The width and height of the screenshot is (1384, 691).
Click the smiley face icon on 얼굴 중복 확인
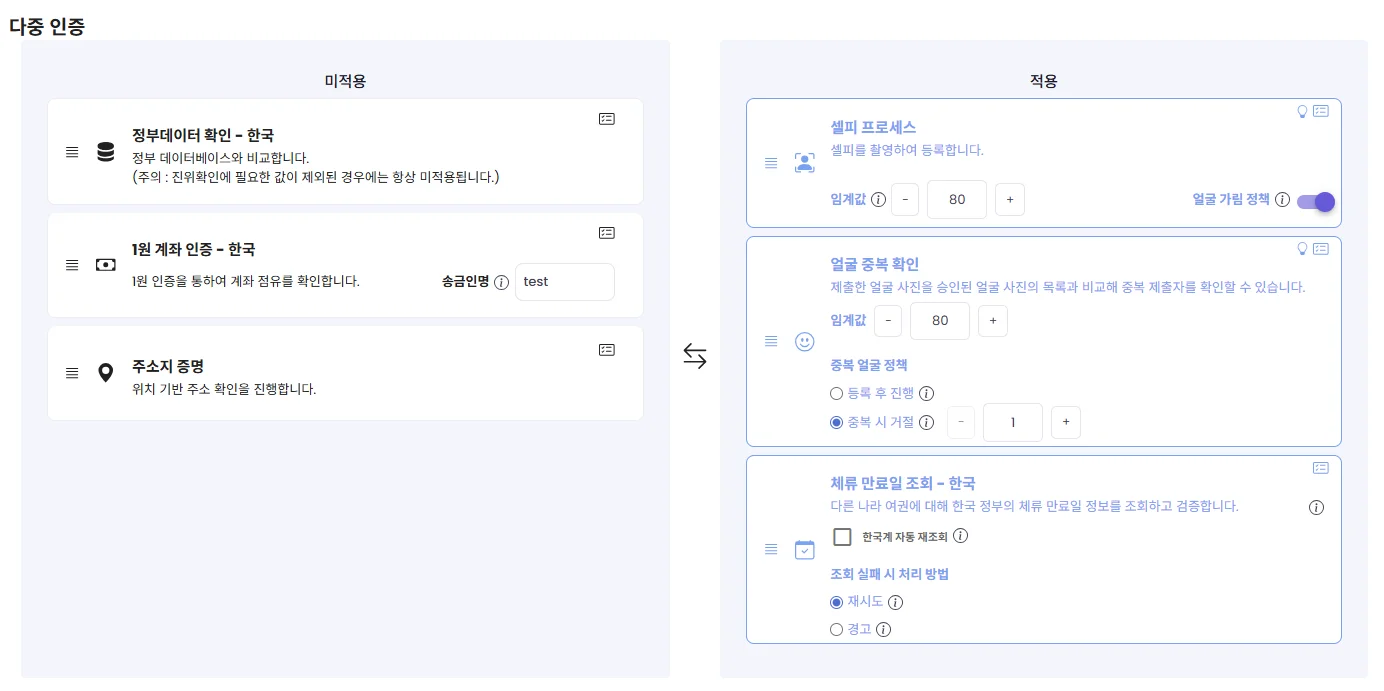804,341
